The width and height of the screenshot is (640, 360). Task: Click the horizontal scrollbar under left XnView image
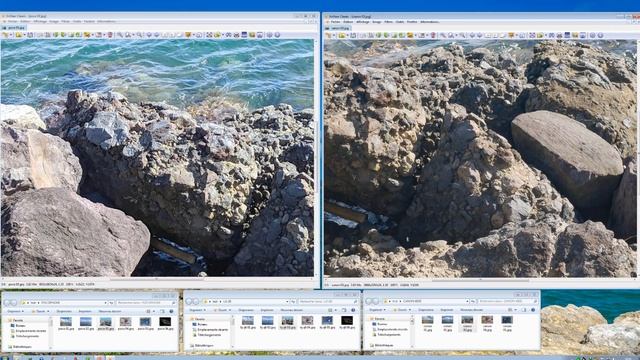(x=157, y=279)
